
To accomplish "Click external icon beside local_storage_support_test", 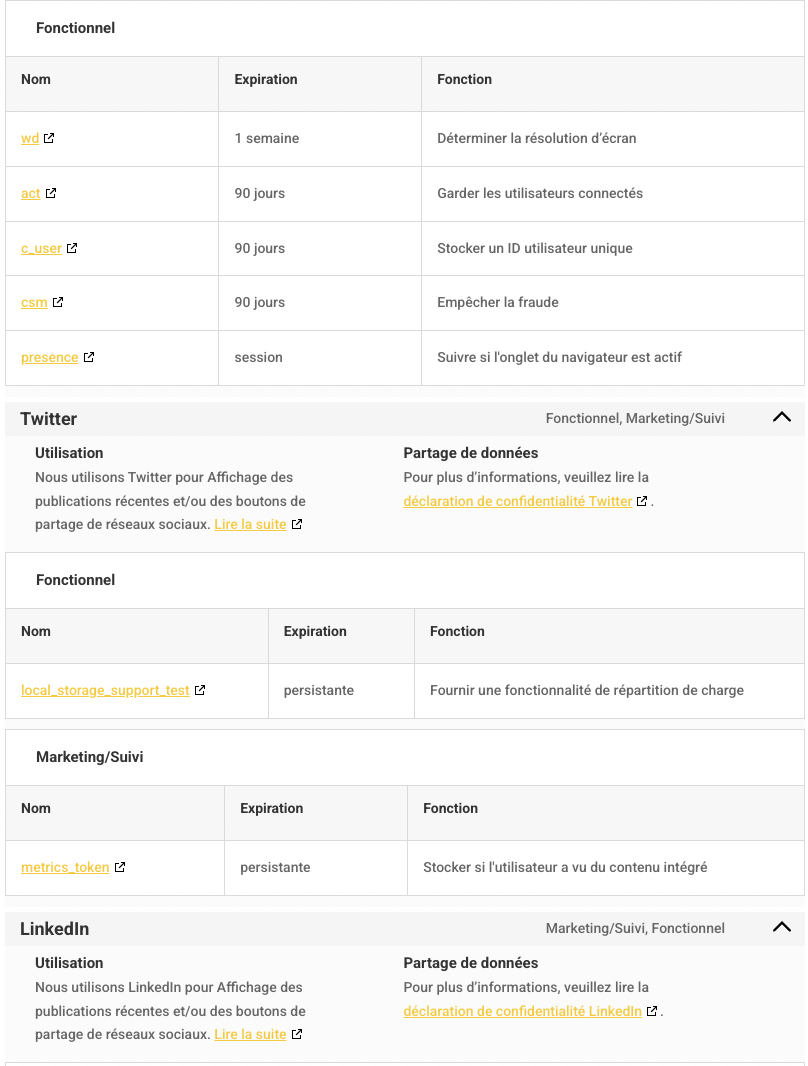I will click(200, 690).
